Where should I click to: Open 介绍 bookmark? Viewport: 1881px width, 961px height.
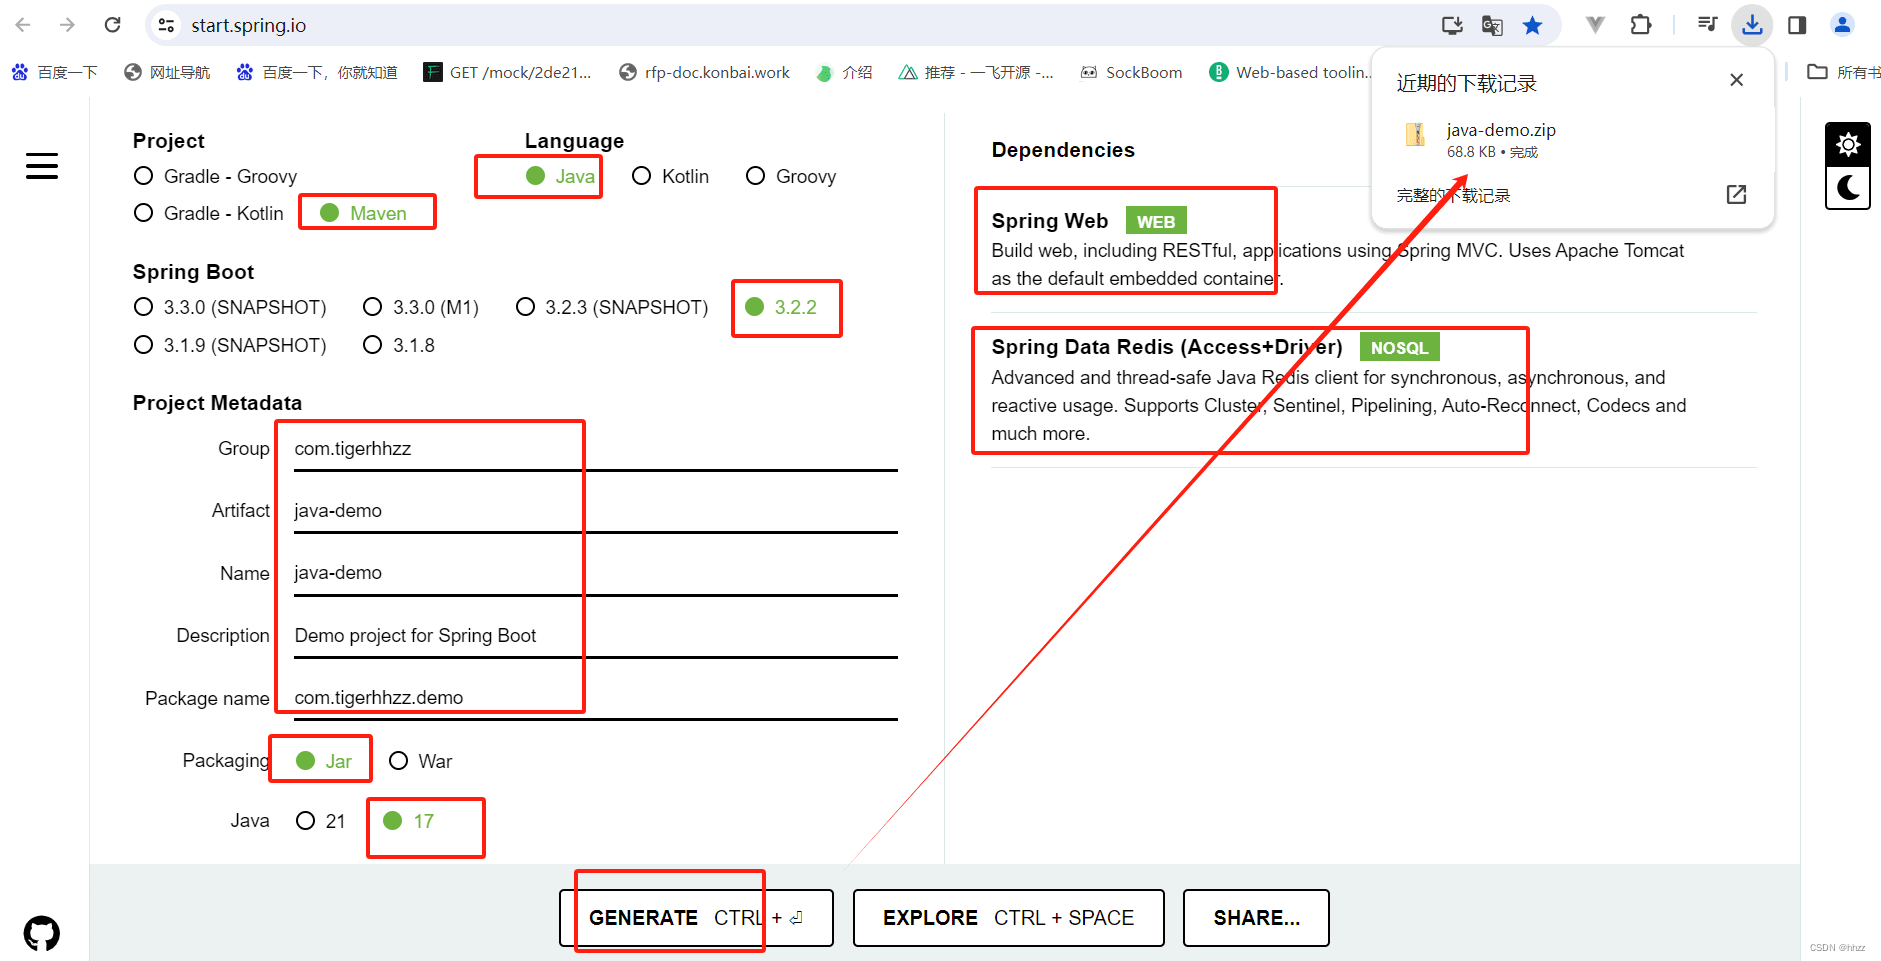pos(845,72)
